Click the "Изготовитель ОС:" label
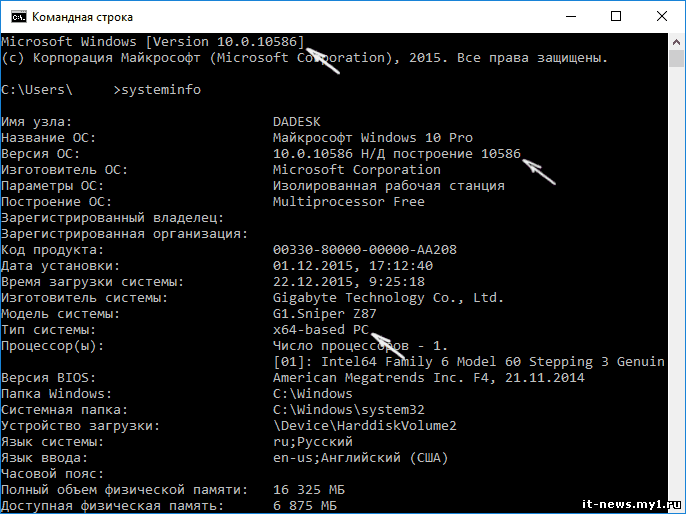The image size is (686, 514). [x=65, y=170]
